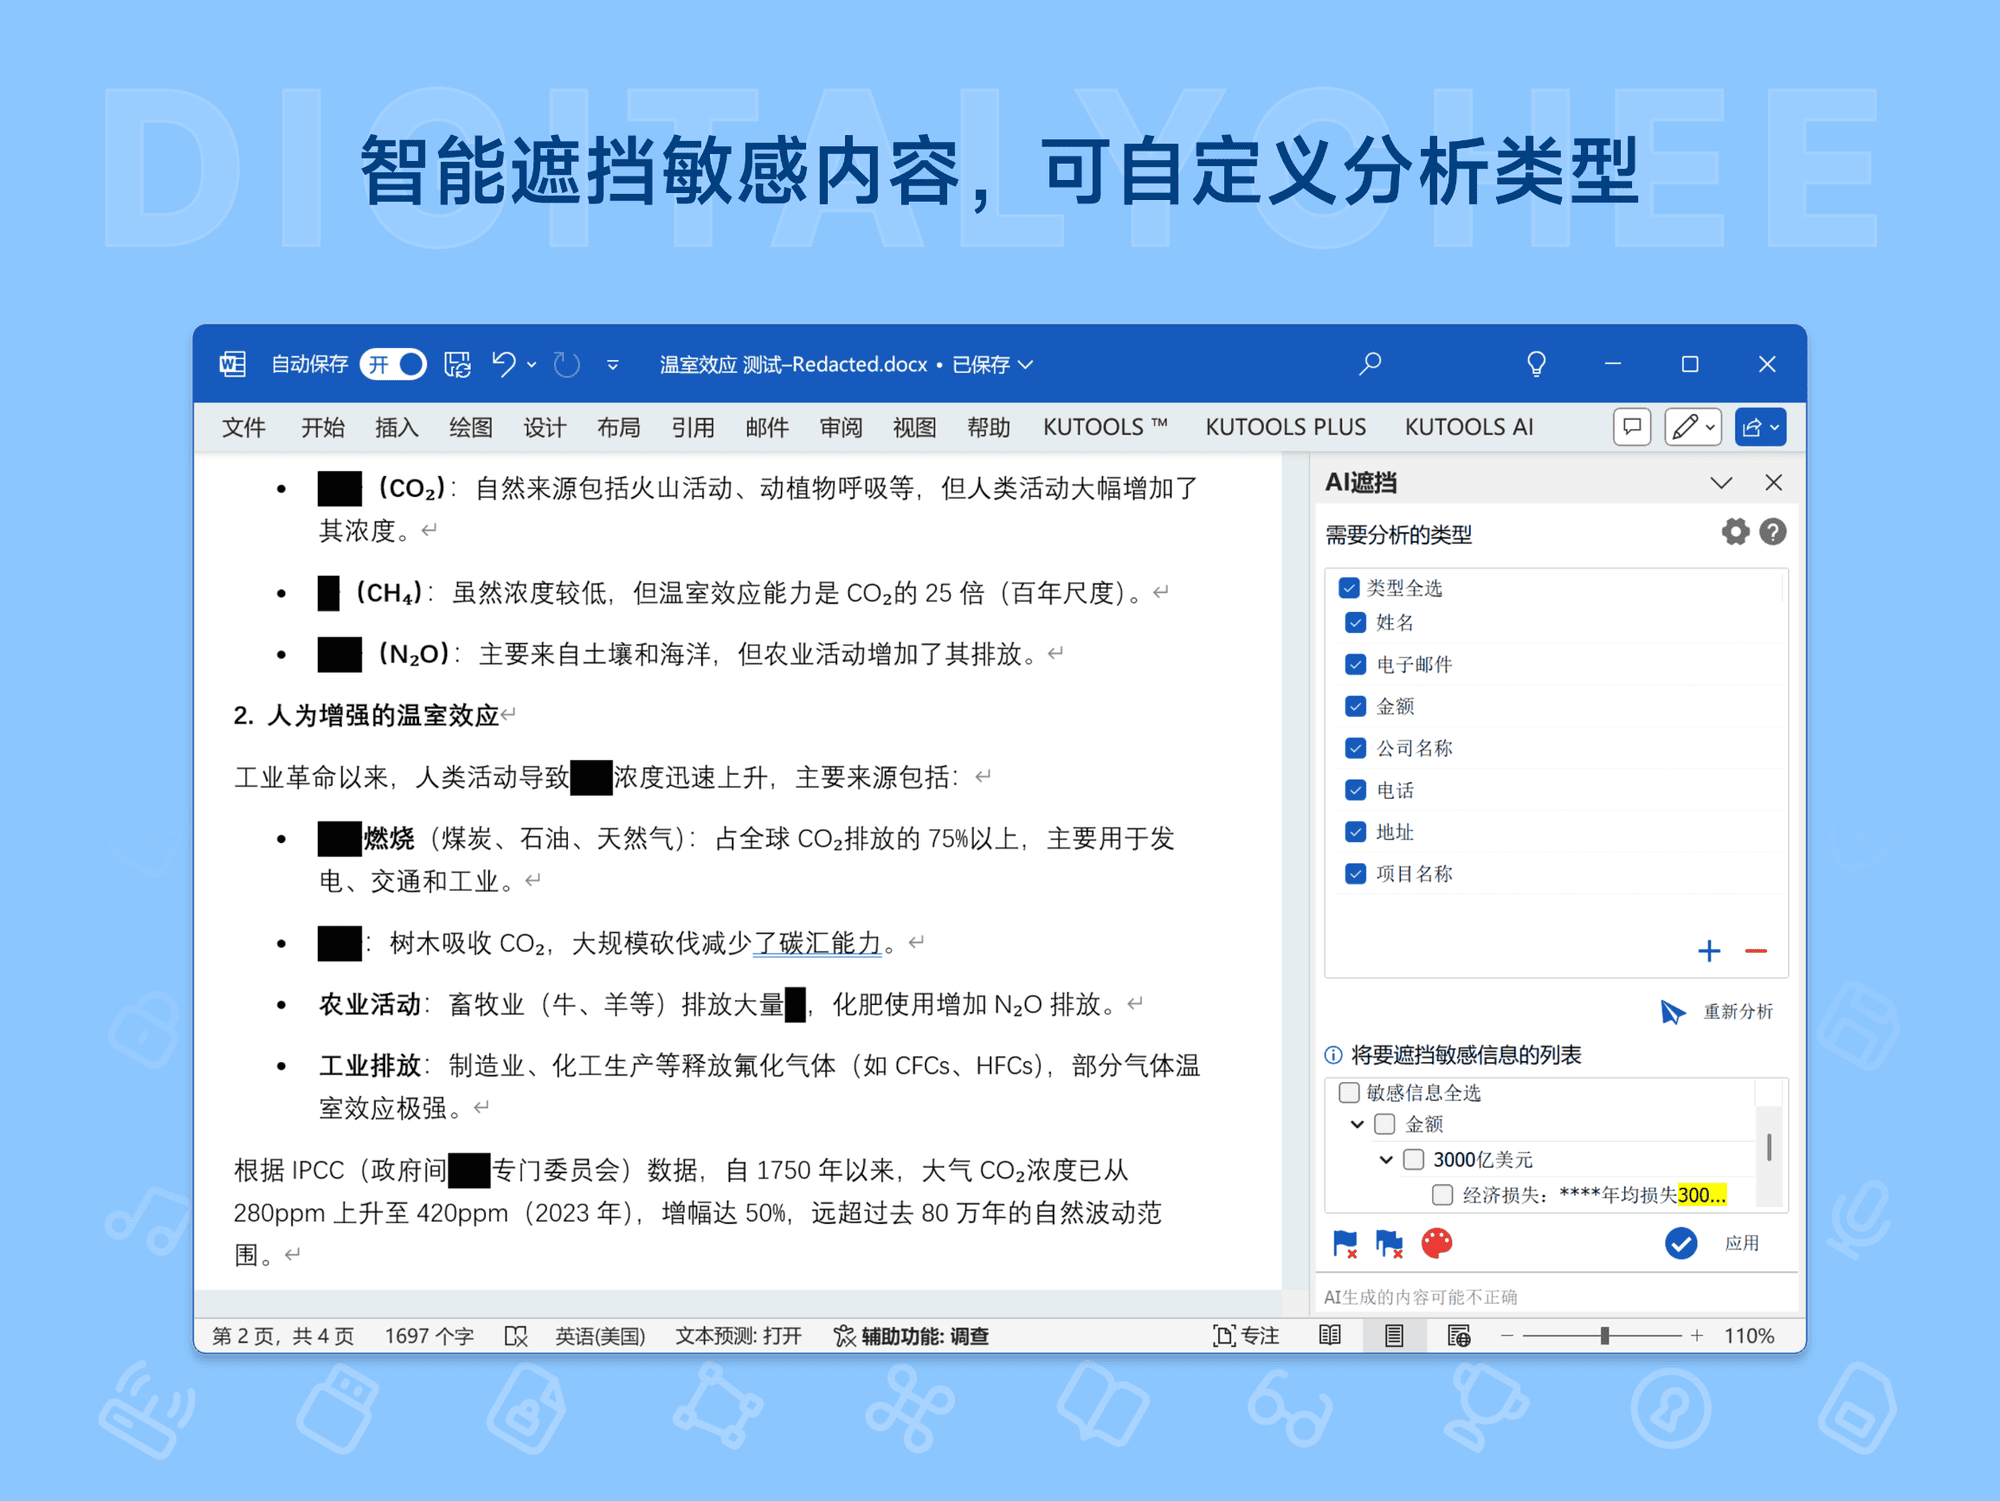Viewport: 2000px width, 1501px height.
Task: Uncheck the 项目名称 type checkbox
Action: [1356, 874]
